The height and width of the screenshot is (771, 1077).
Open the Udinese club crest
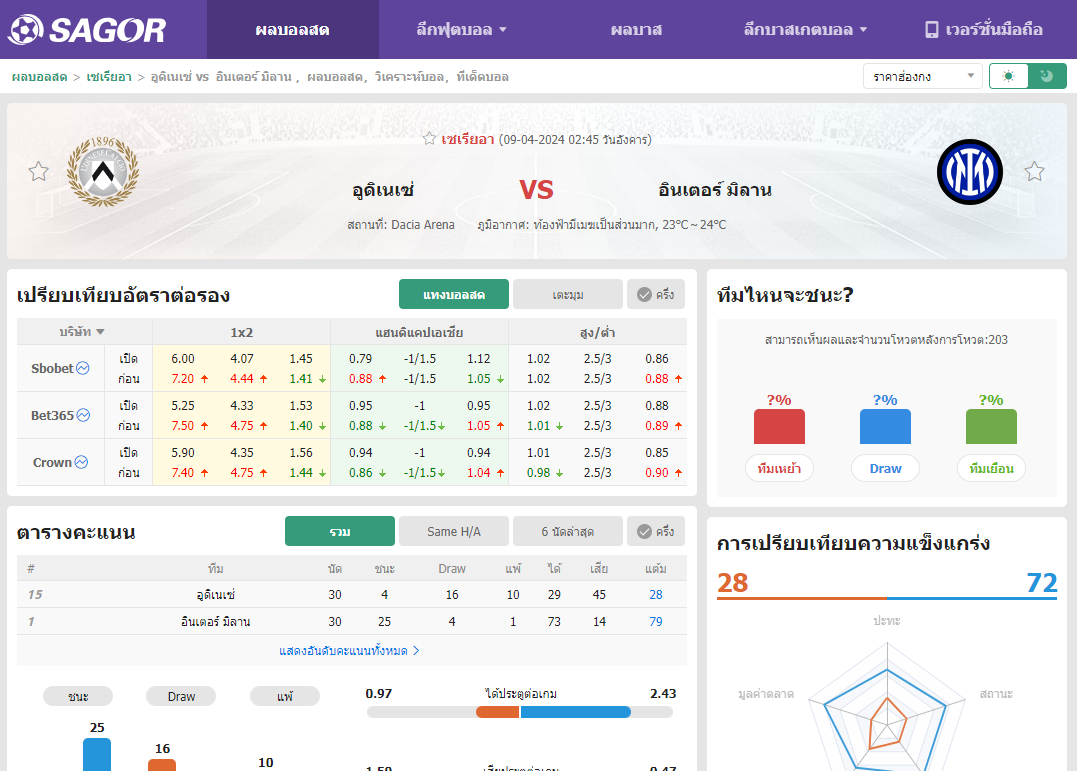[103, 172]
